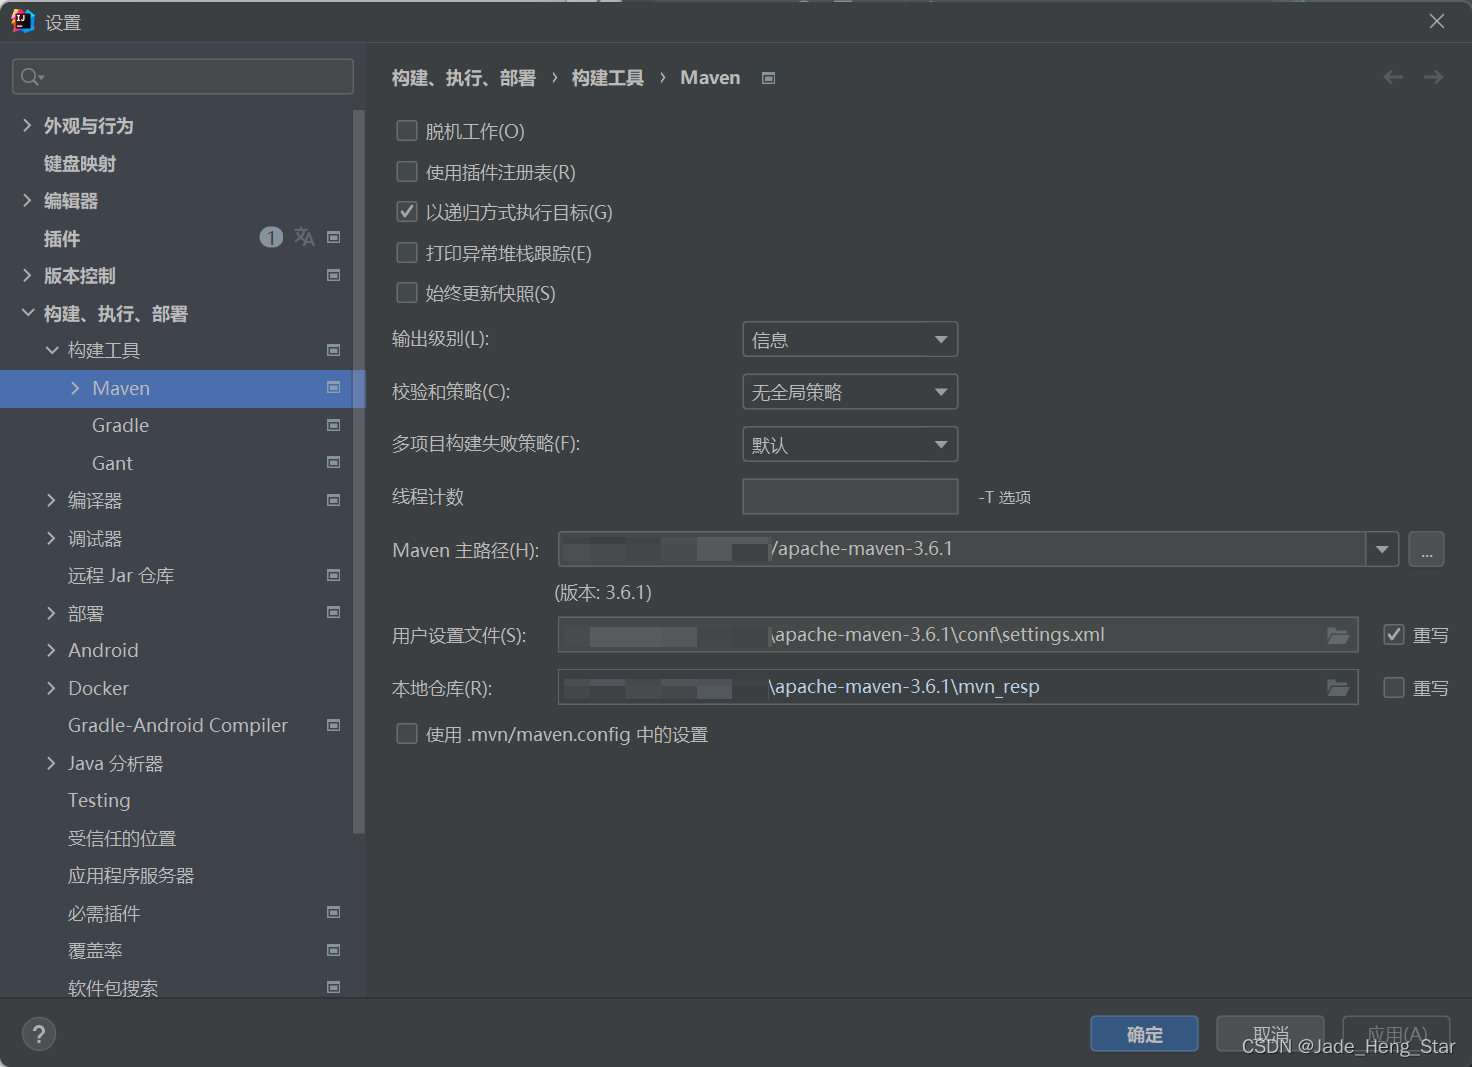Click 确定 to confirm settings
This screenshot has width=1472, height=1067.
pos(1144,1034)
